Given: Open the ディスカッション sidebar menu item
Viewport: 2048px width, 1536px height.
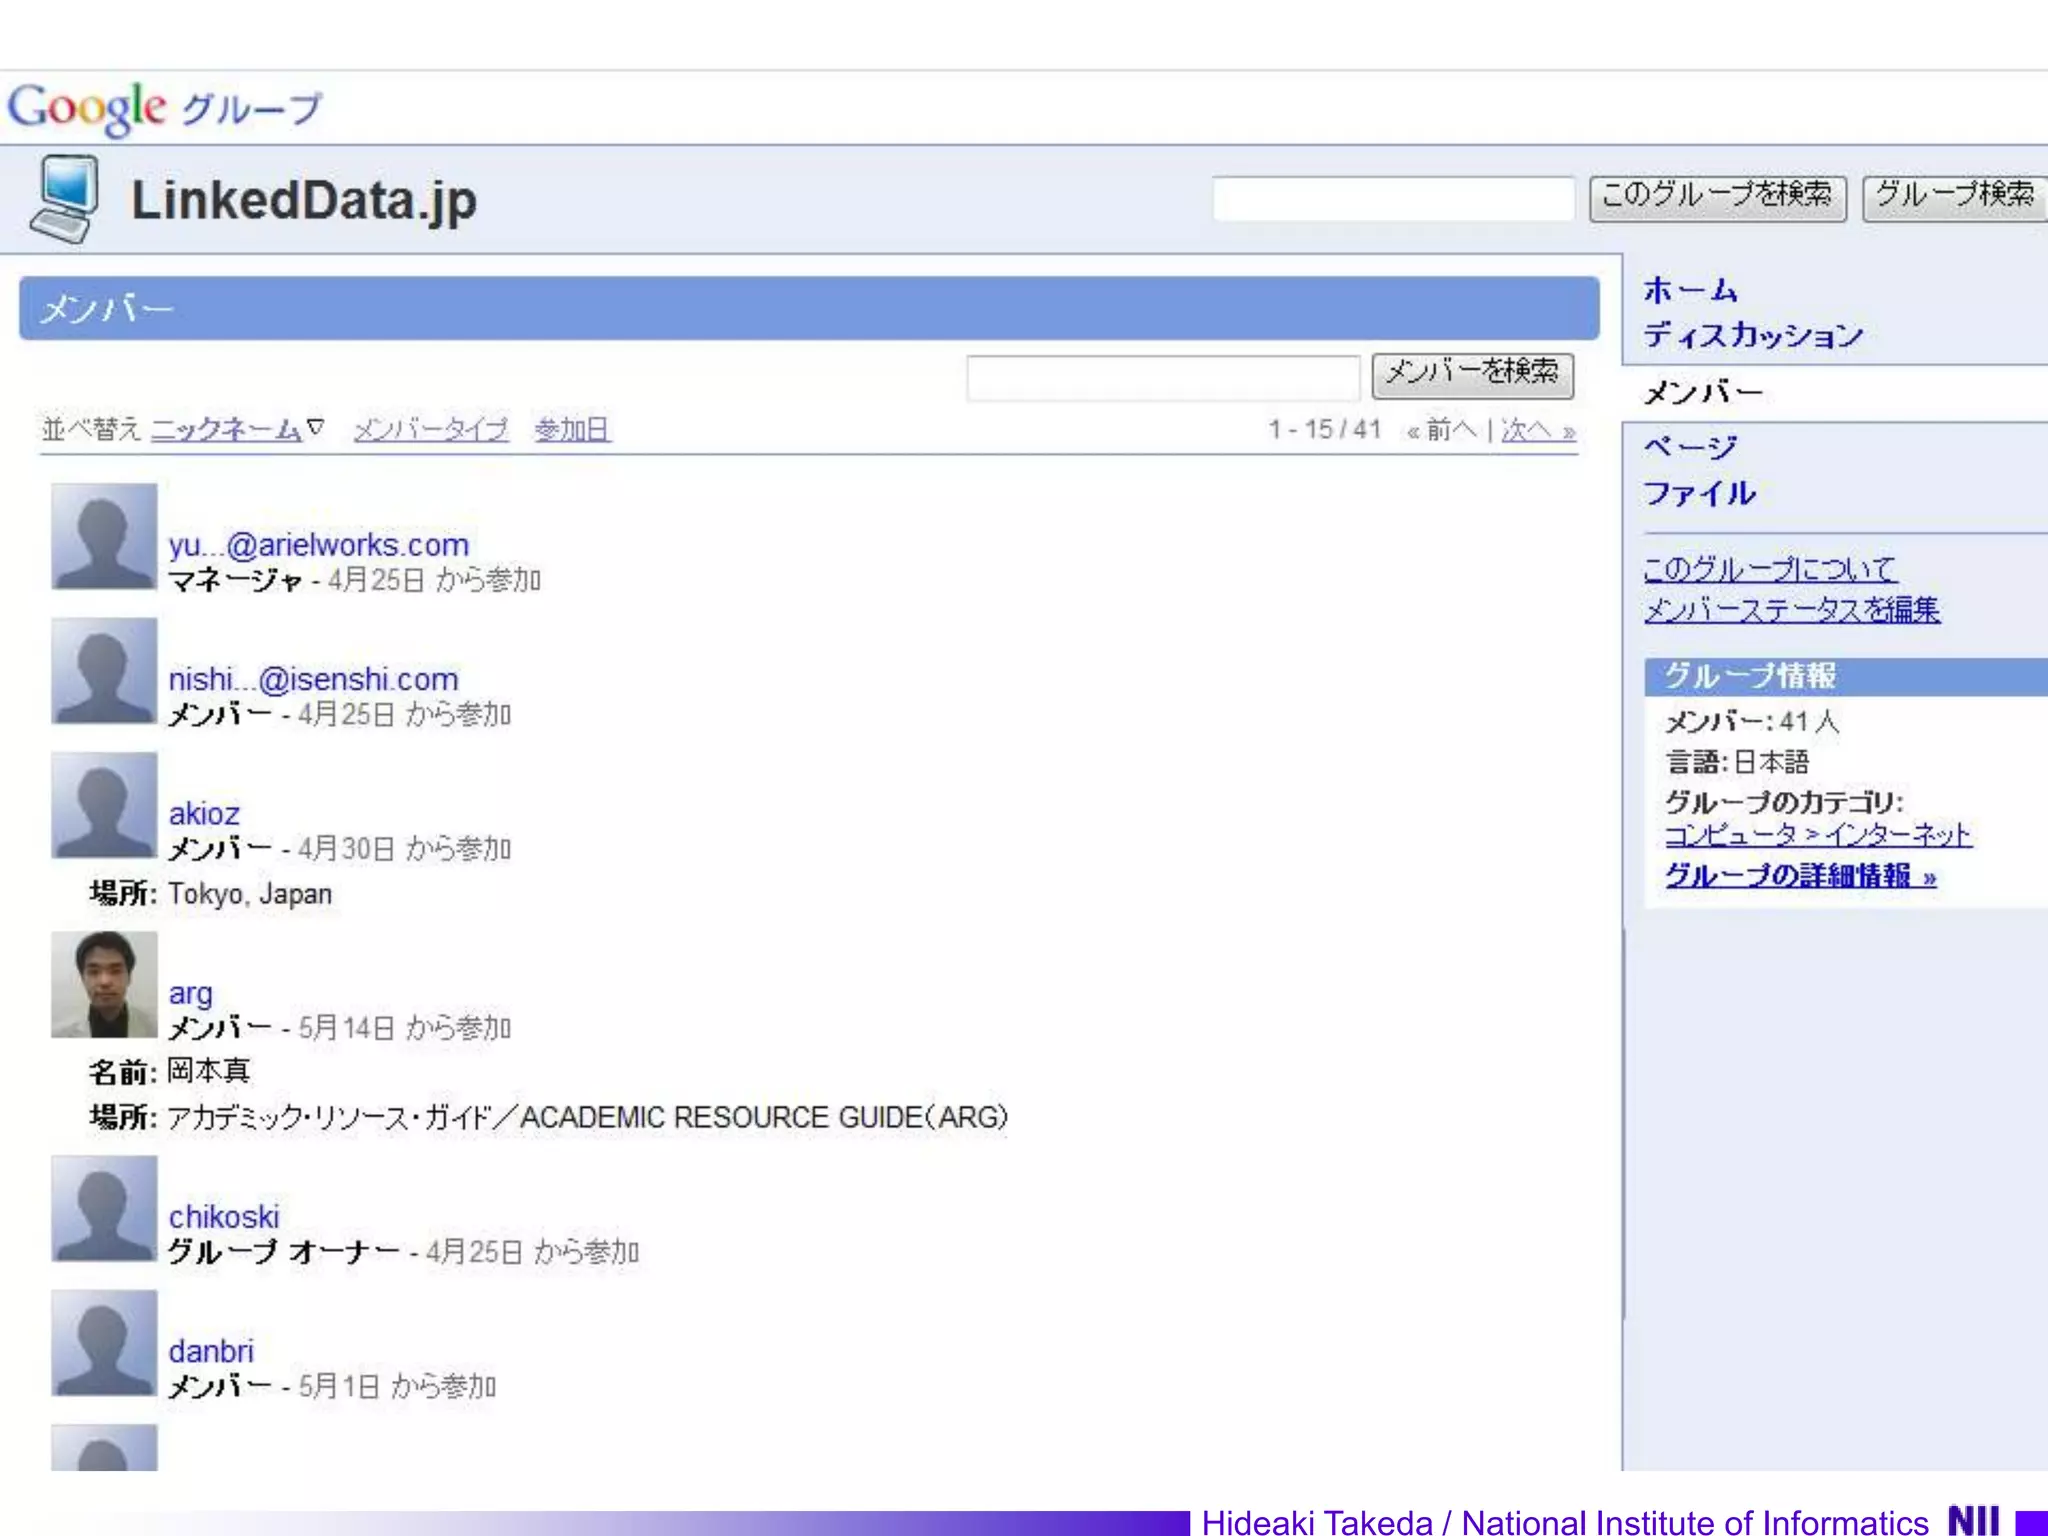Looking at the screenshot, I should click(1753, 335).
